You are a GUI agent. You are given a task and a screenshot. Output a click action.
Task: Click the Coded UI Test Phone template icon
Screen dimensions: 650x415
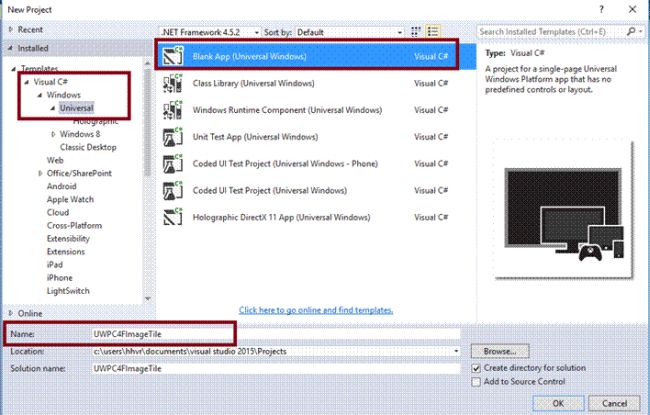[x=173, y=164]
